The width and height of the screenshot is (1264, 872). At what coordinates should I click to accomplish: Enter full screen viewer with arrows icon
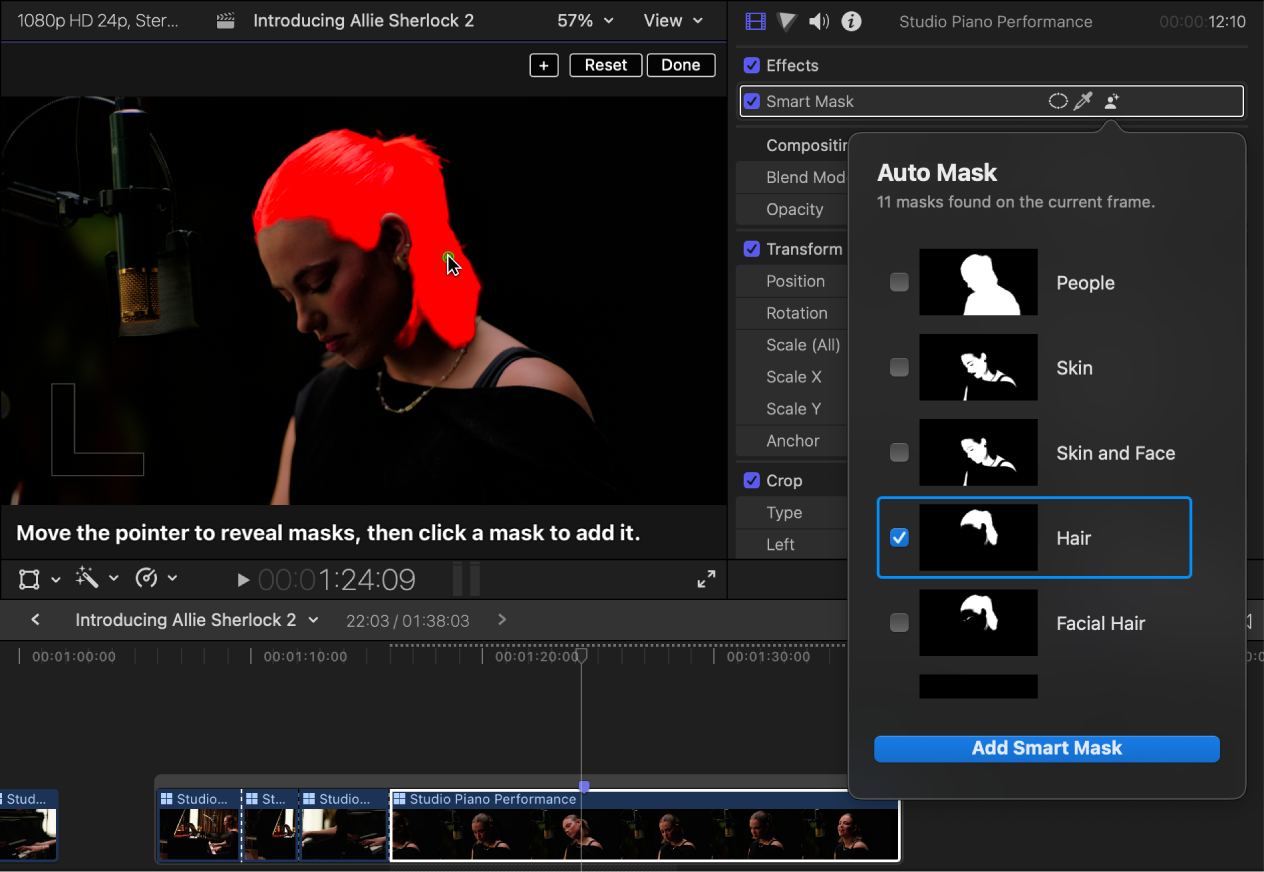(x=706, y=579)
